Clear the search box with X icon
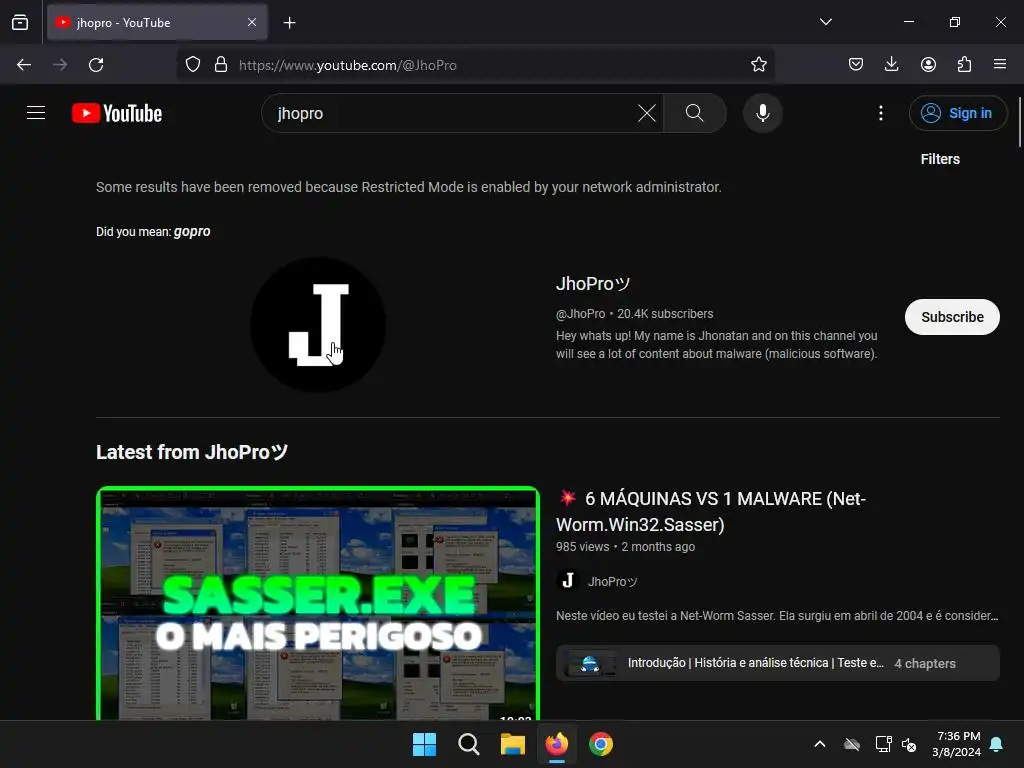 [x=647, y=113]
